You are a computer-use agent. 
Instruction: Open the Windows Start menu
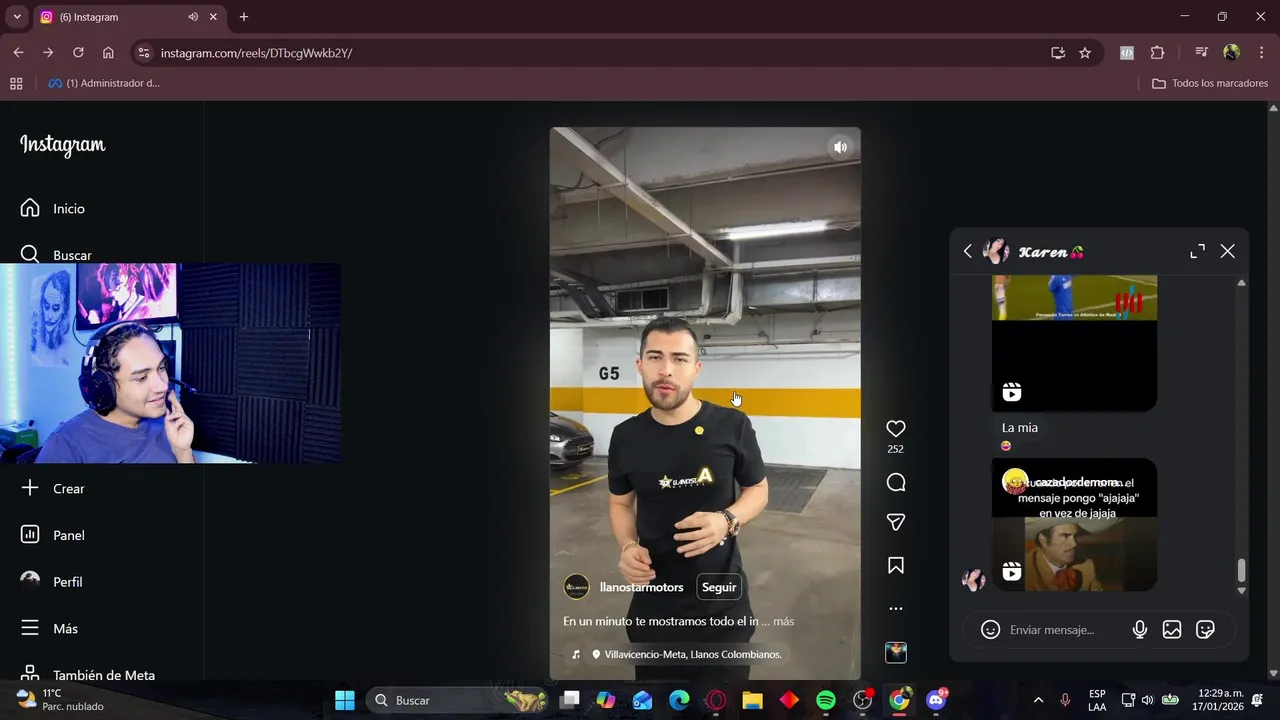click(x=345, y=700)
